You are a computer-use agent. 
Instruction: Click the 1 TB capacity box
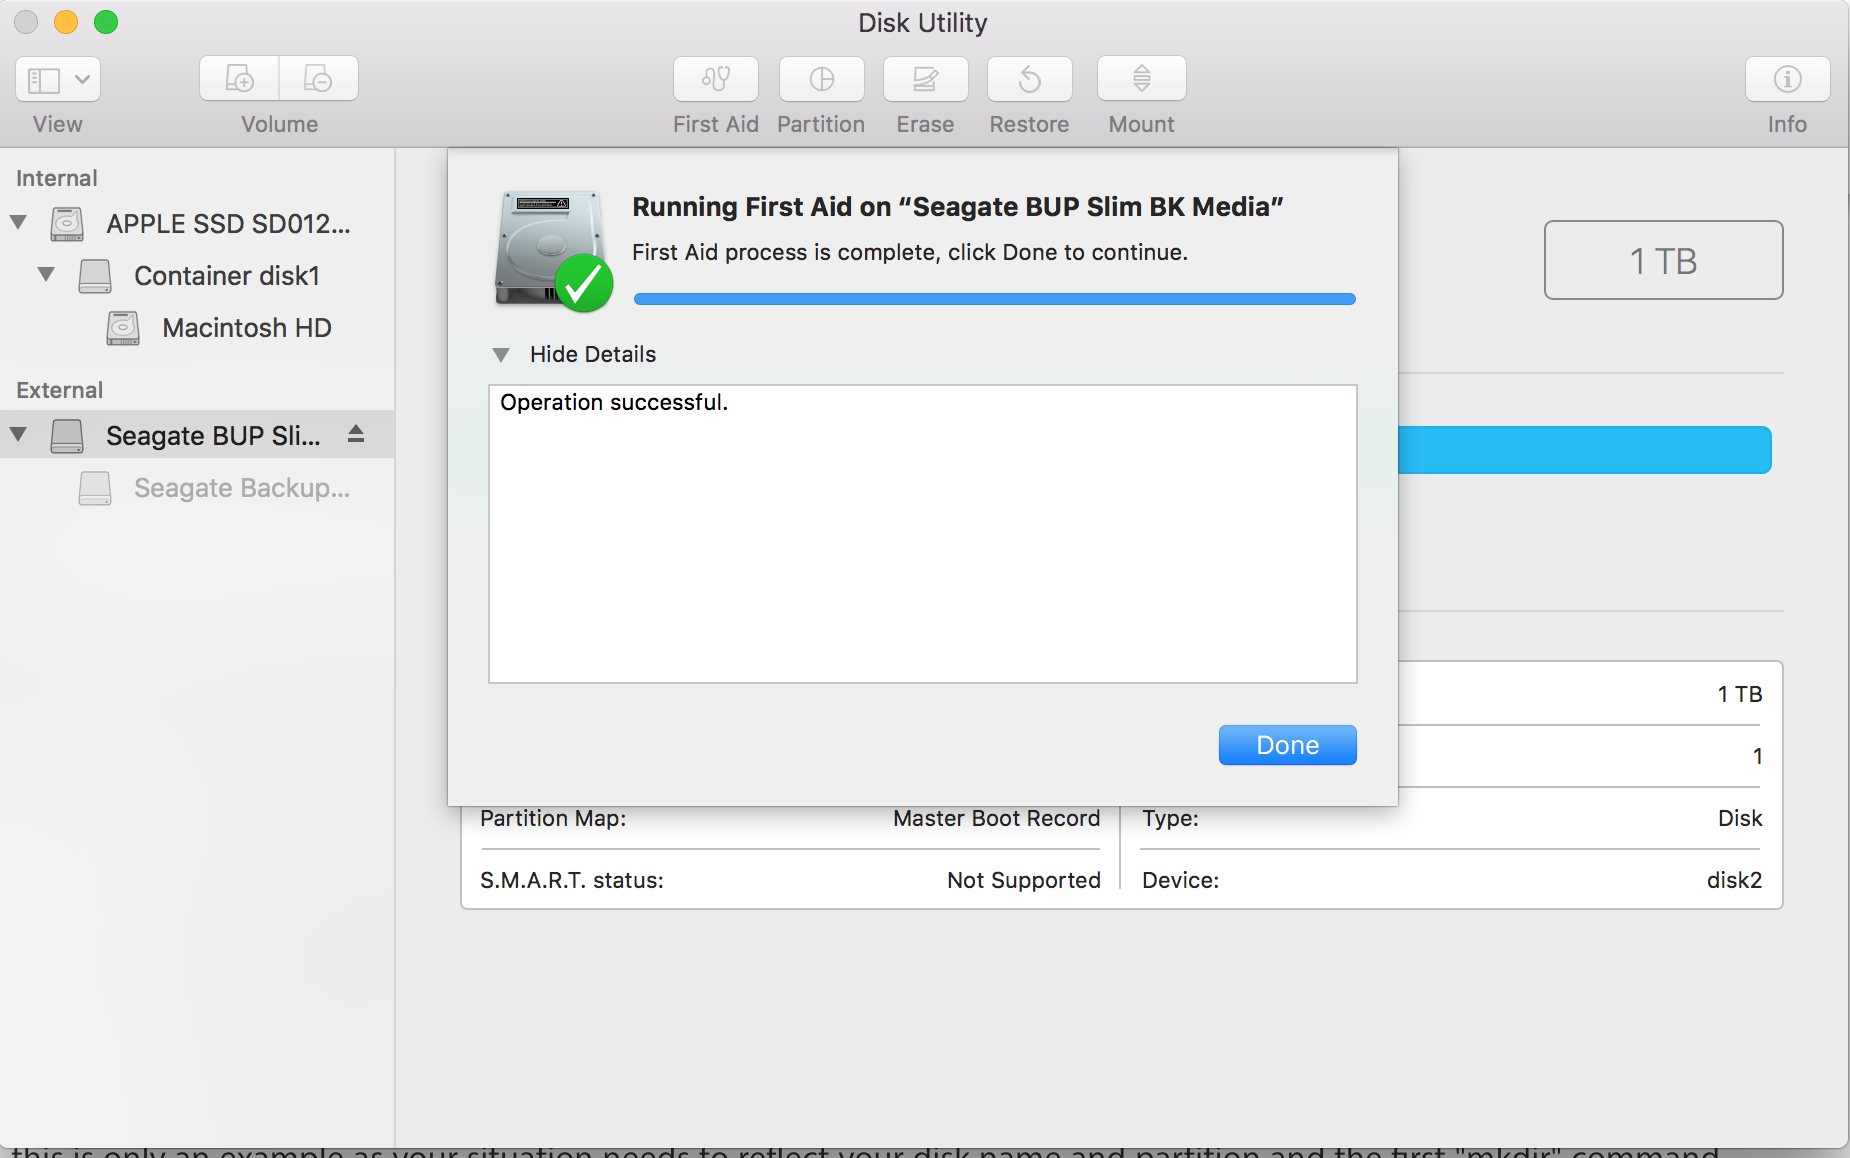1664,260
